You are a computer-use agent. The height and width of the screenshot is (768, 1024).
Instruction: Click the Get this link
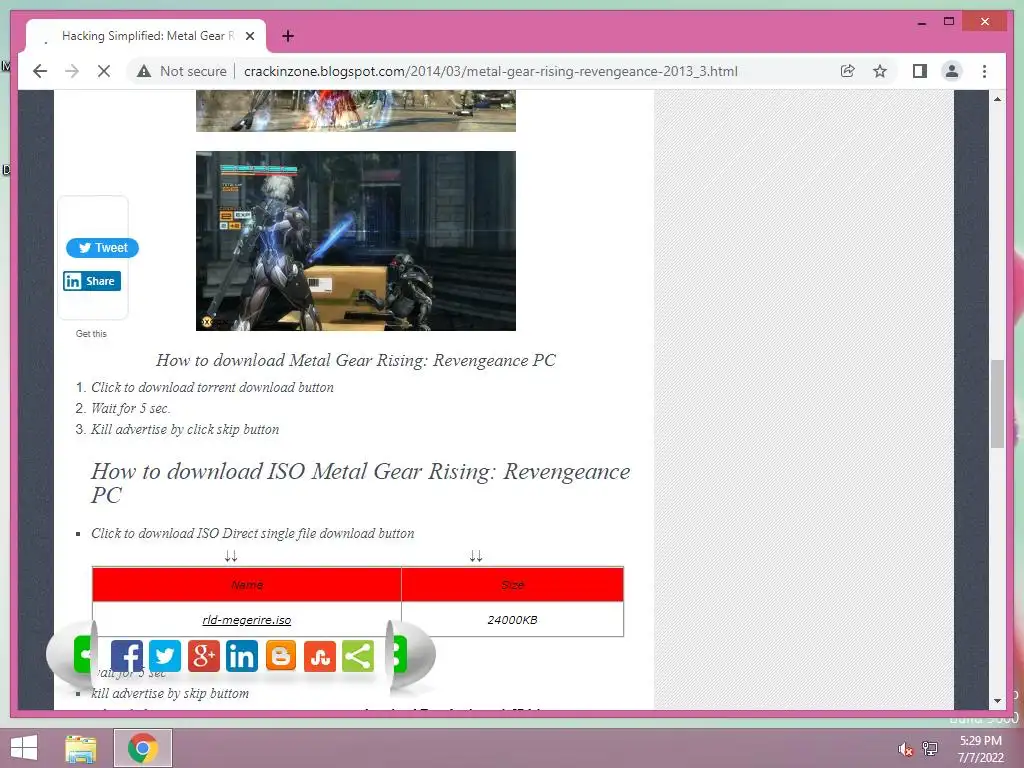point(91,334)
